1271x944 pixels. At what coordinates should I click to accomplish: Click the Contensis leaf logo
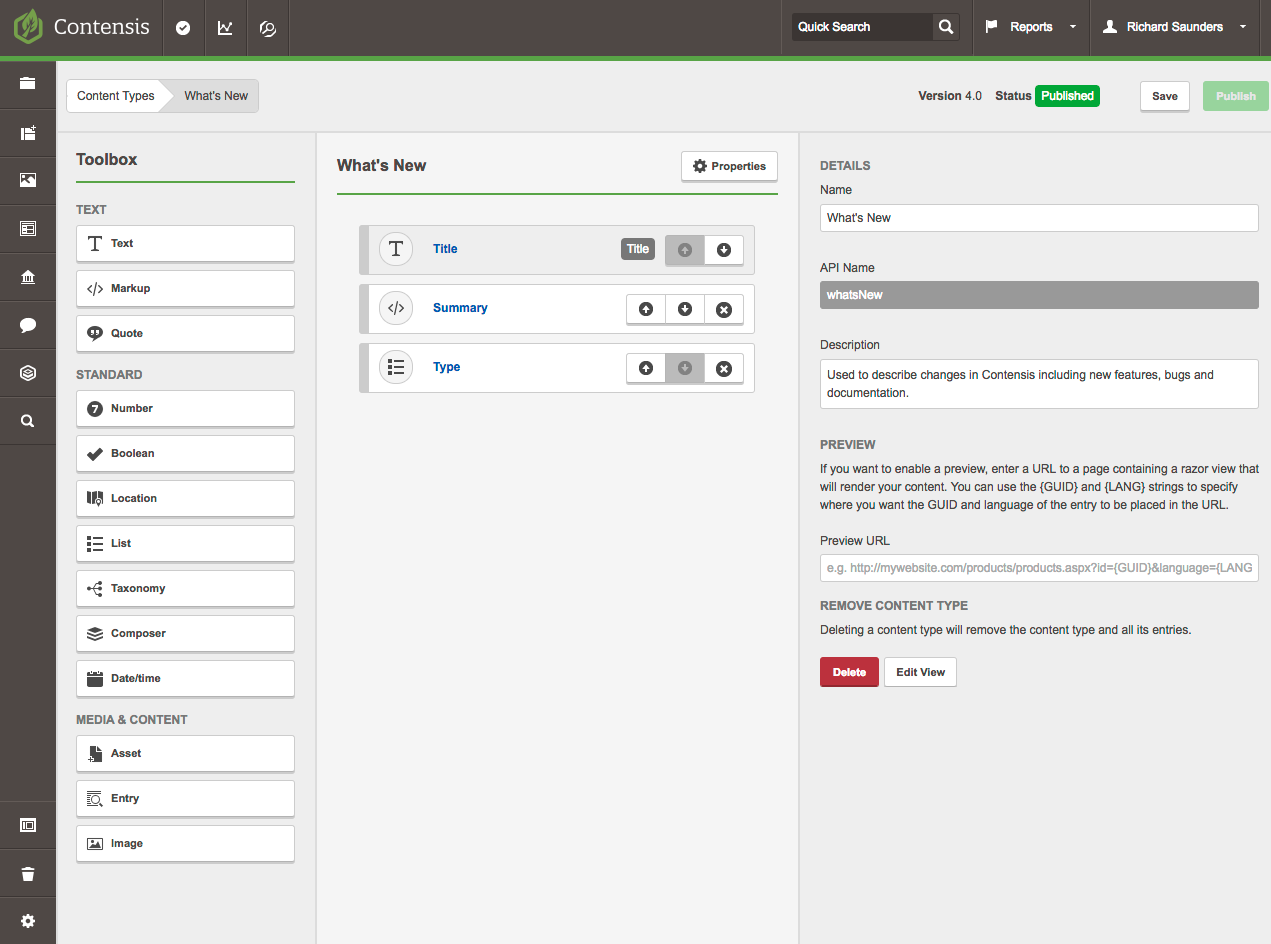click(27, 27)
